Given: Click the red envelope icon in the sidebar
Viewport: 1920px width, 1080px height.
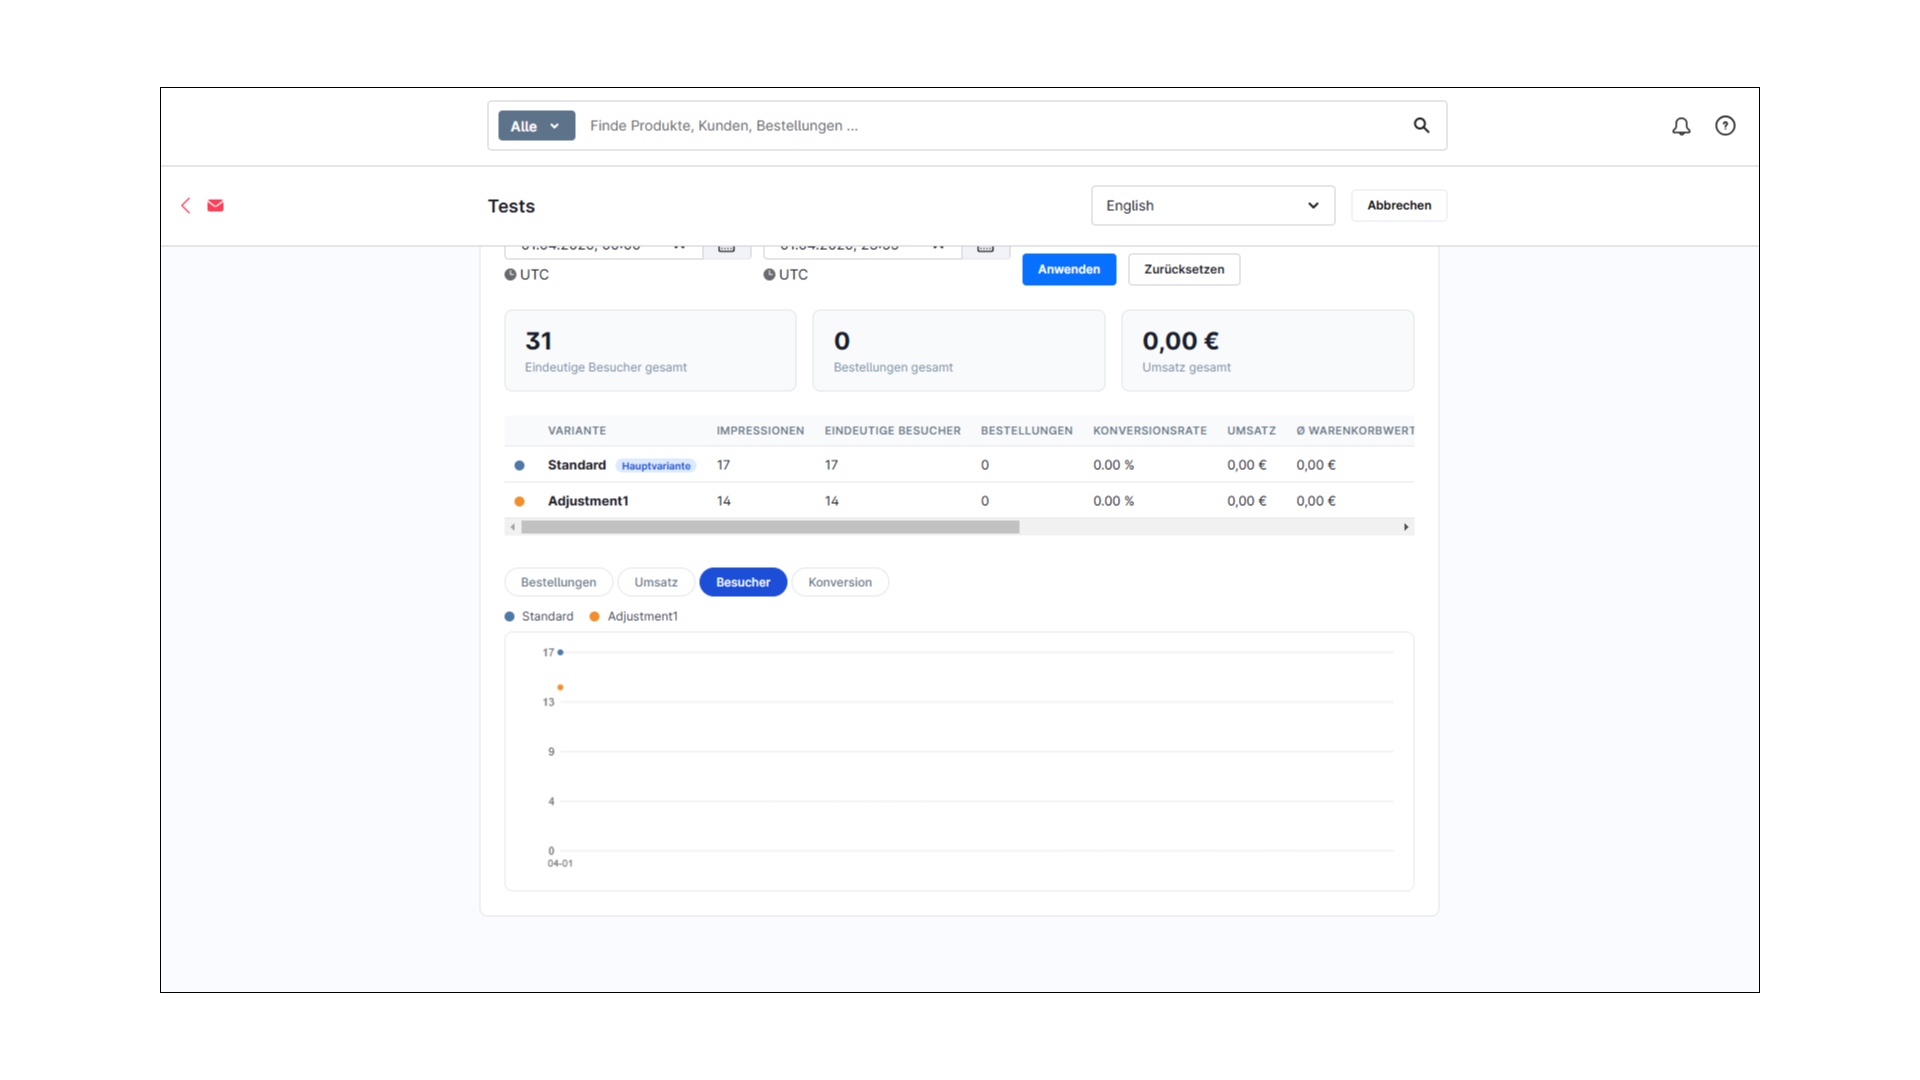Looking at the screenshot, I should [x=215, y=205].
